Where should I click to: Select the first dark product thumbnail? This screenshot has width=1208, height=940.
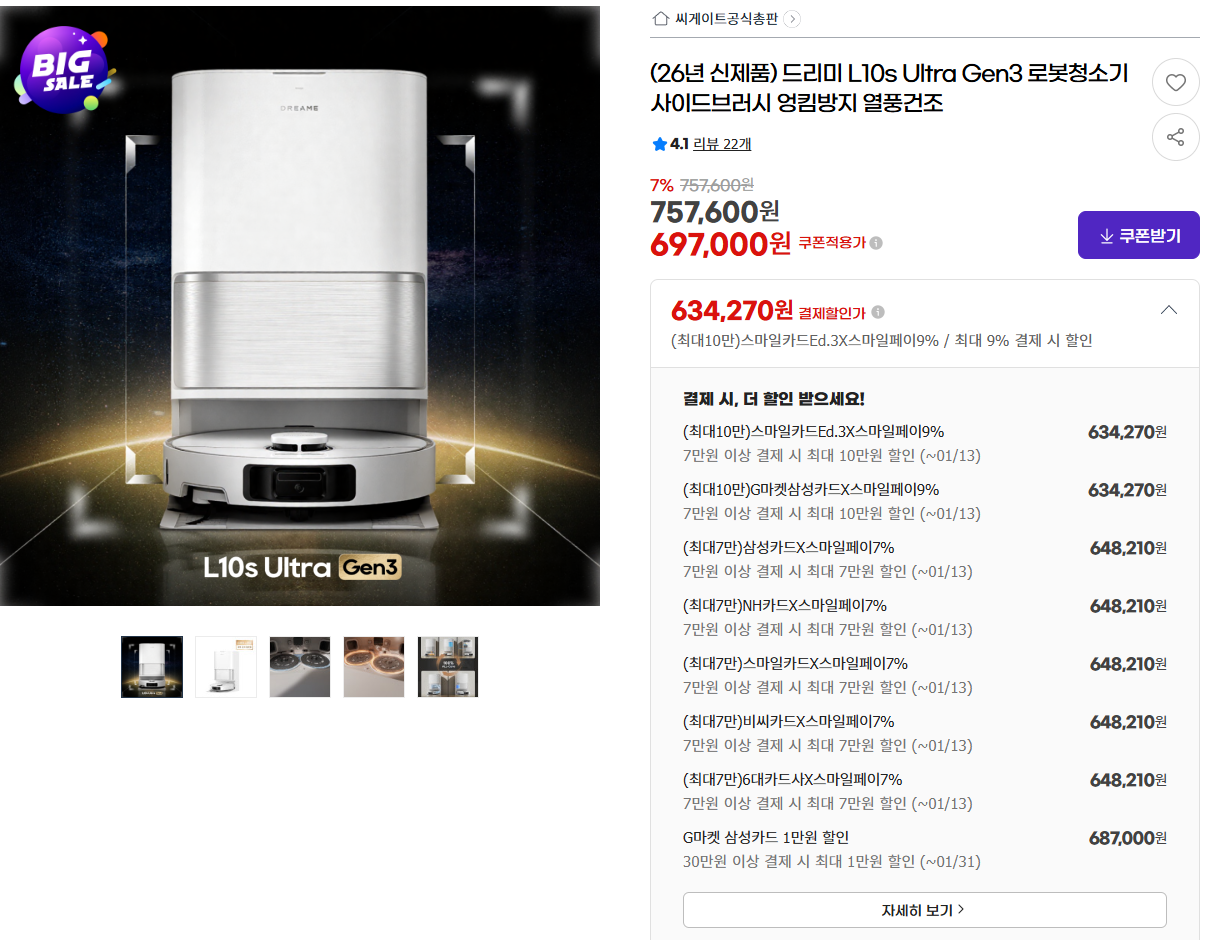pyautogui.click(x=152, y=667)
